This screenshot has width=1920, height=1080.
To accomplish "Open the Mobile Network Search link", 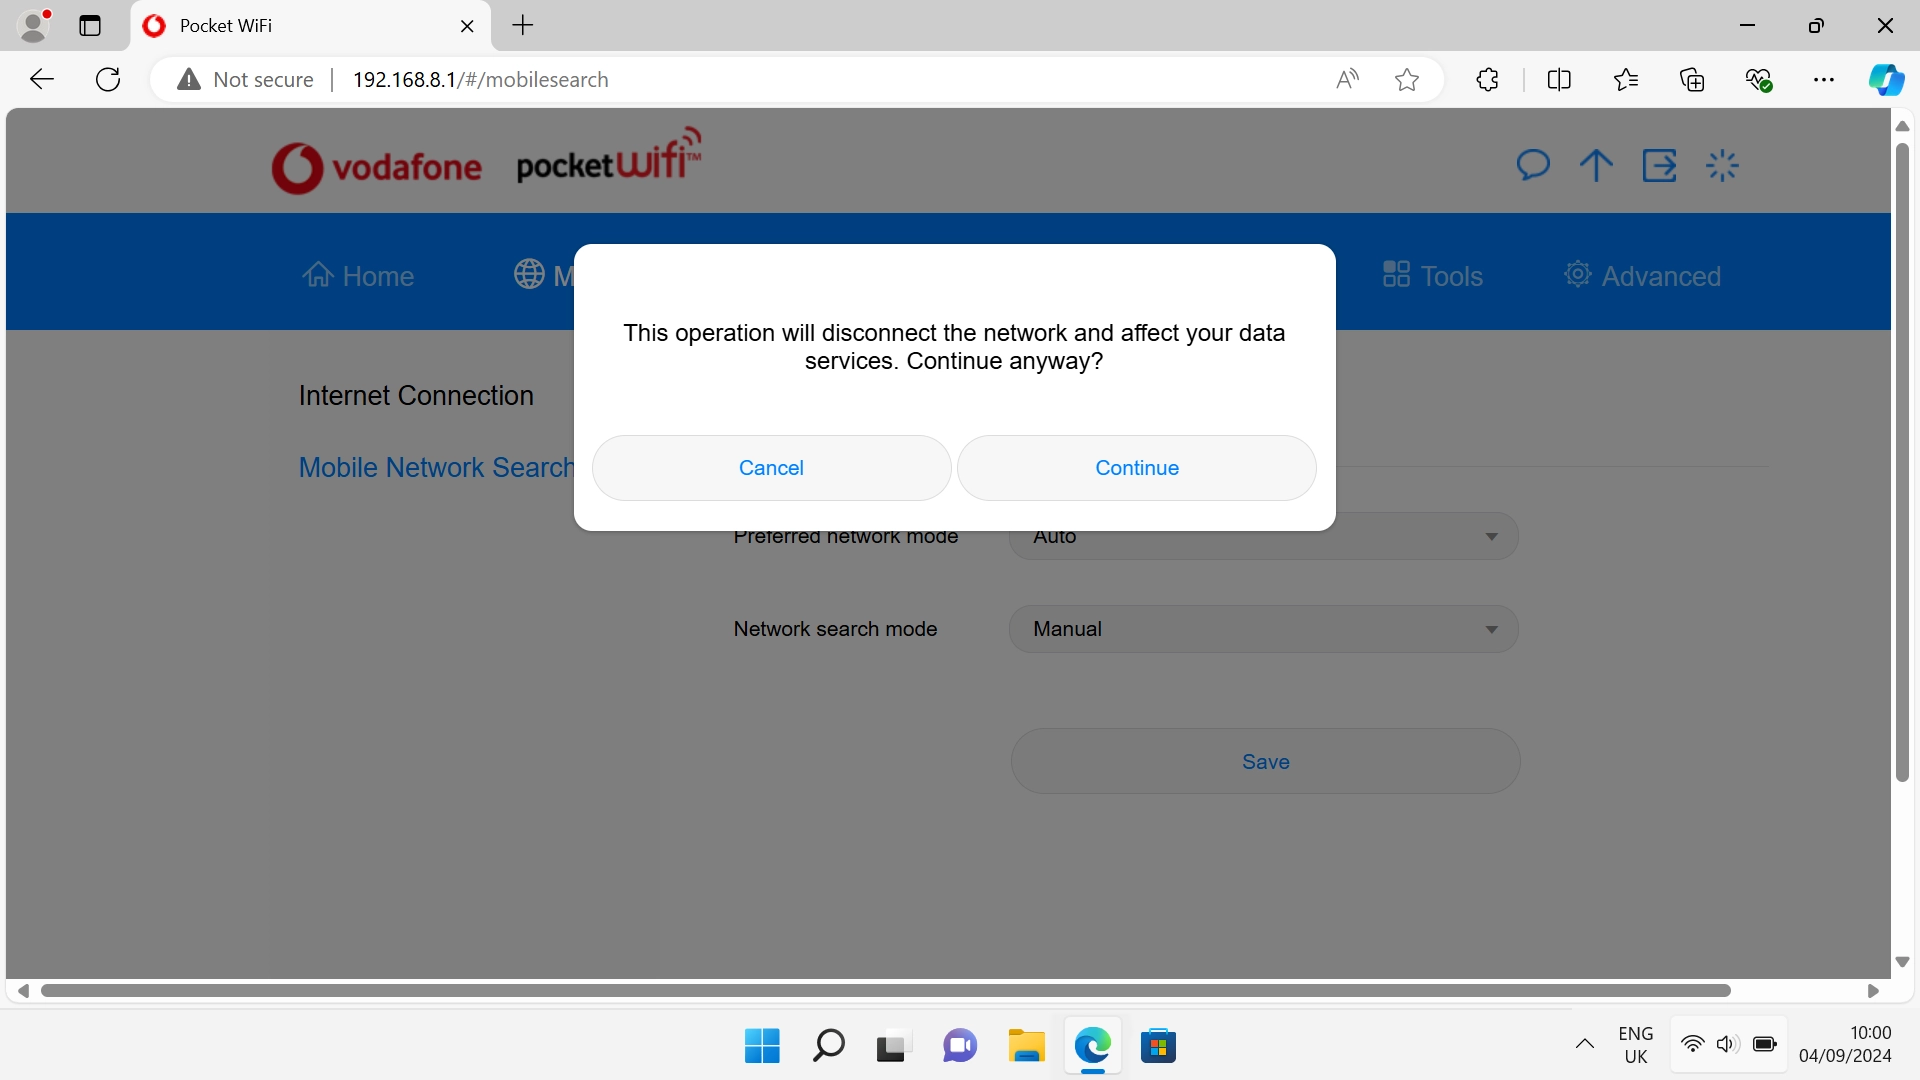I will point(433,467).
